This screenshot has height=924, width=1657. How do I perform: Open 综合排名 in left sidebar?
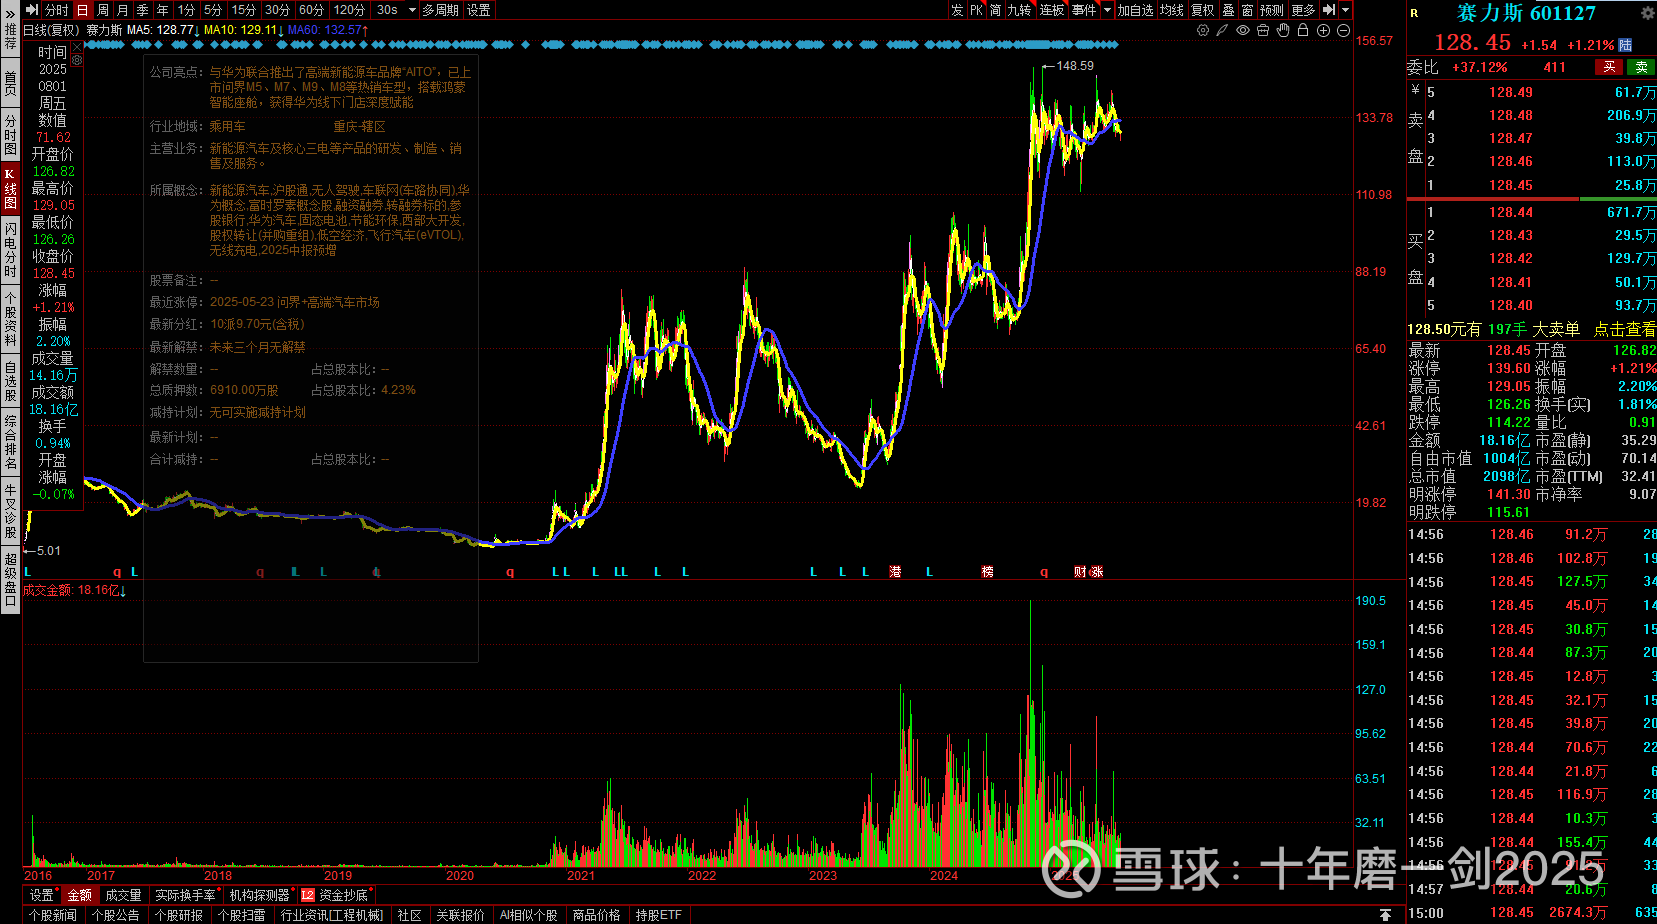[10, 442]
